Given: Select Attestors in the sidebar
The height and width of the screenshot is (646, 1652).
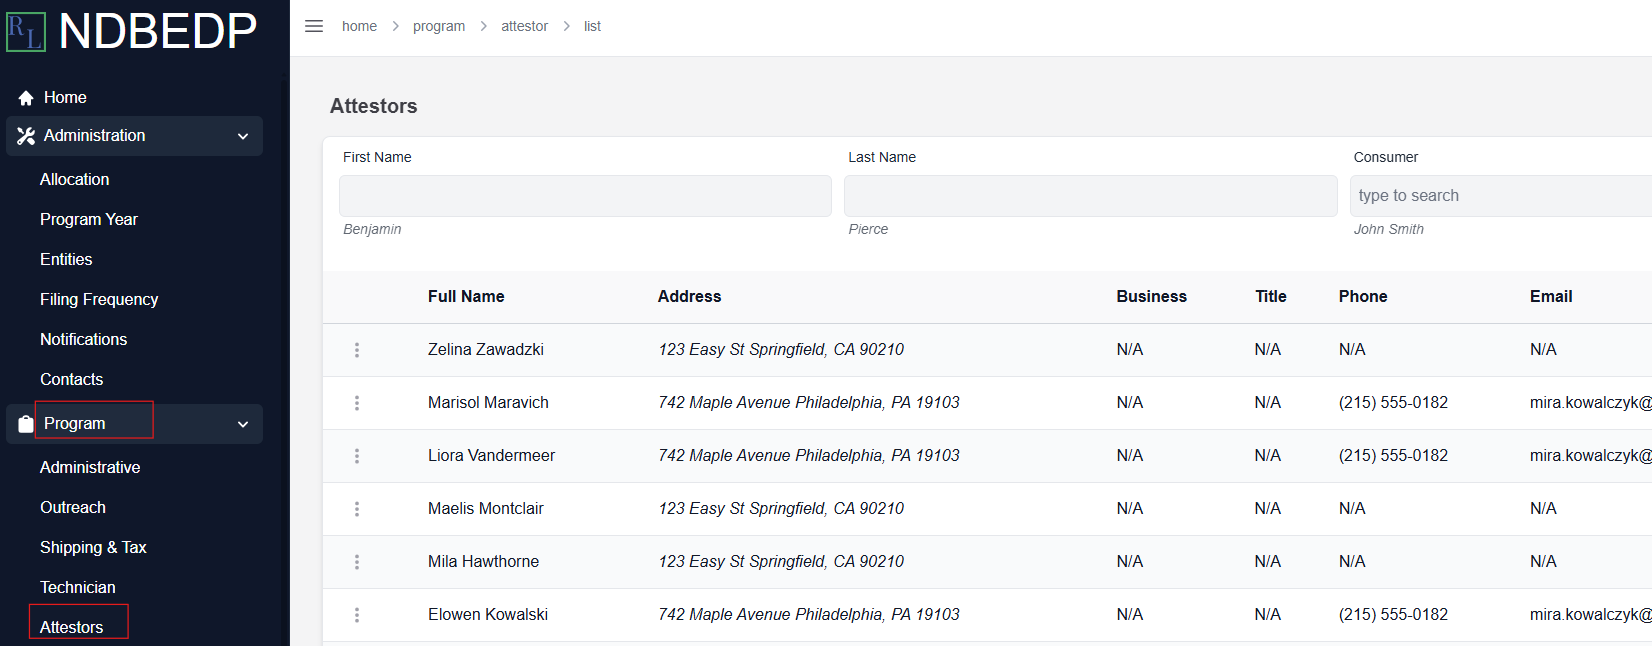Looking at the screenshot, I should (72, 628).
